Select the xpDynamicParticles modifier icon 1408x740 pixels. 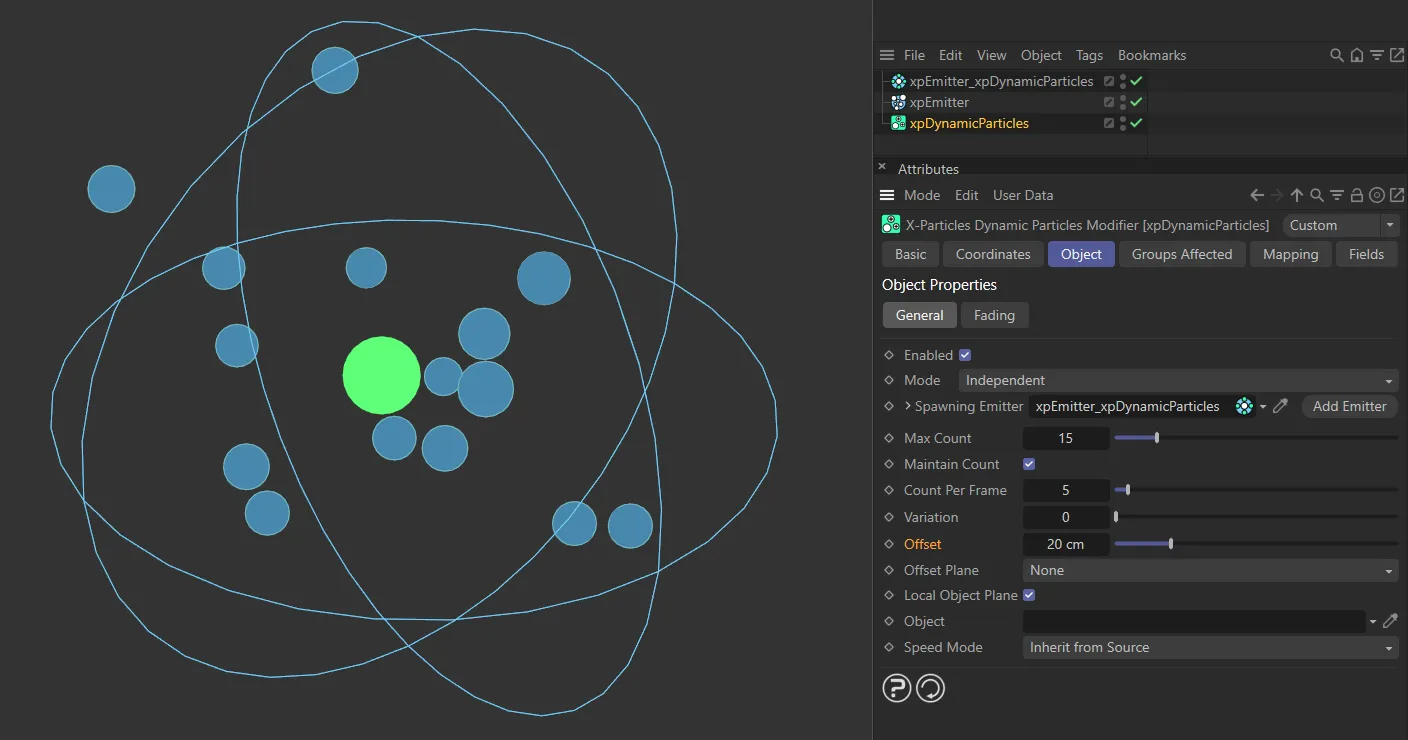point(897,122)
